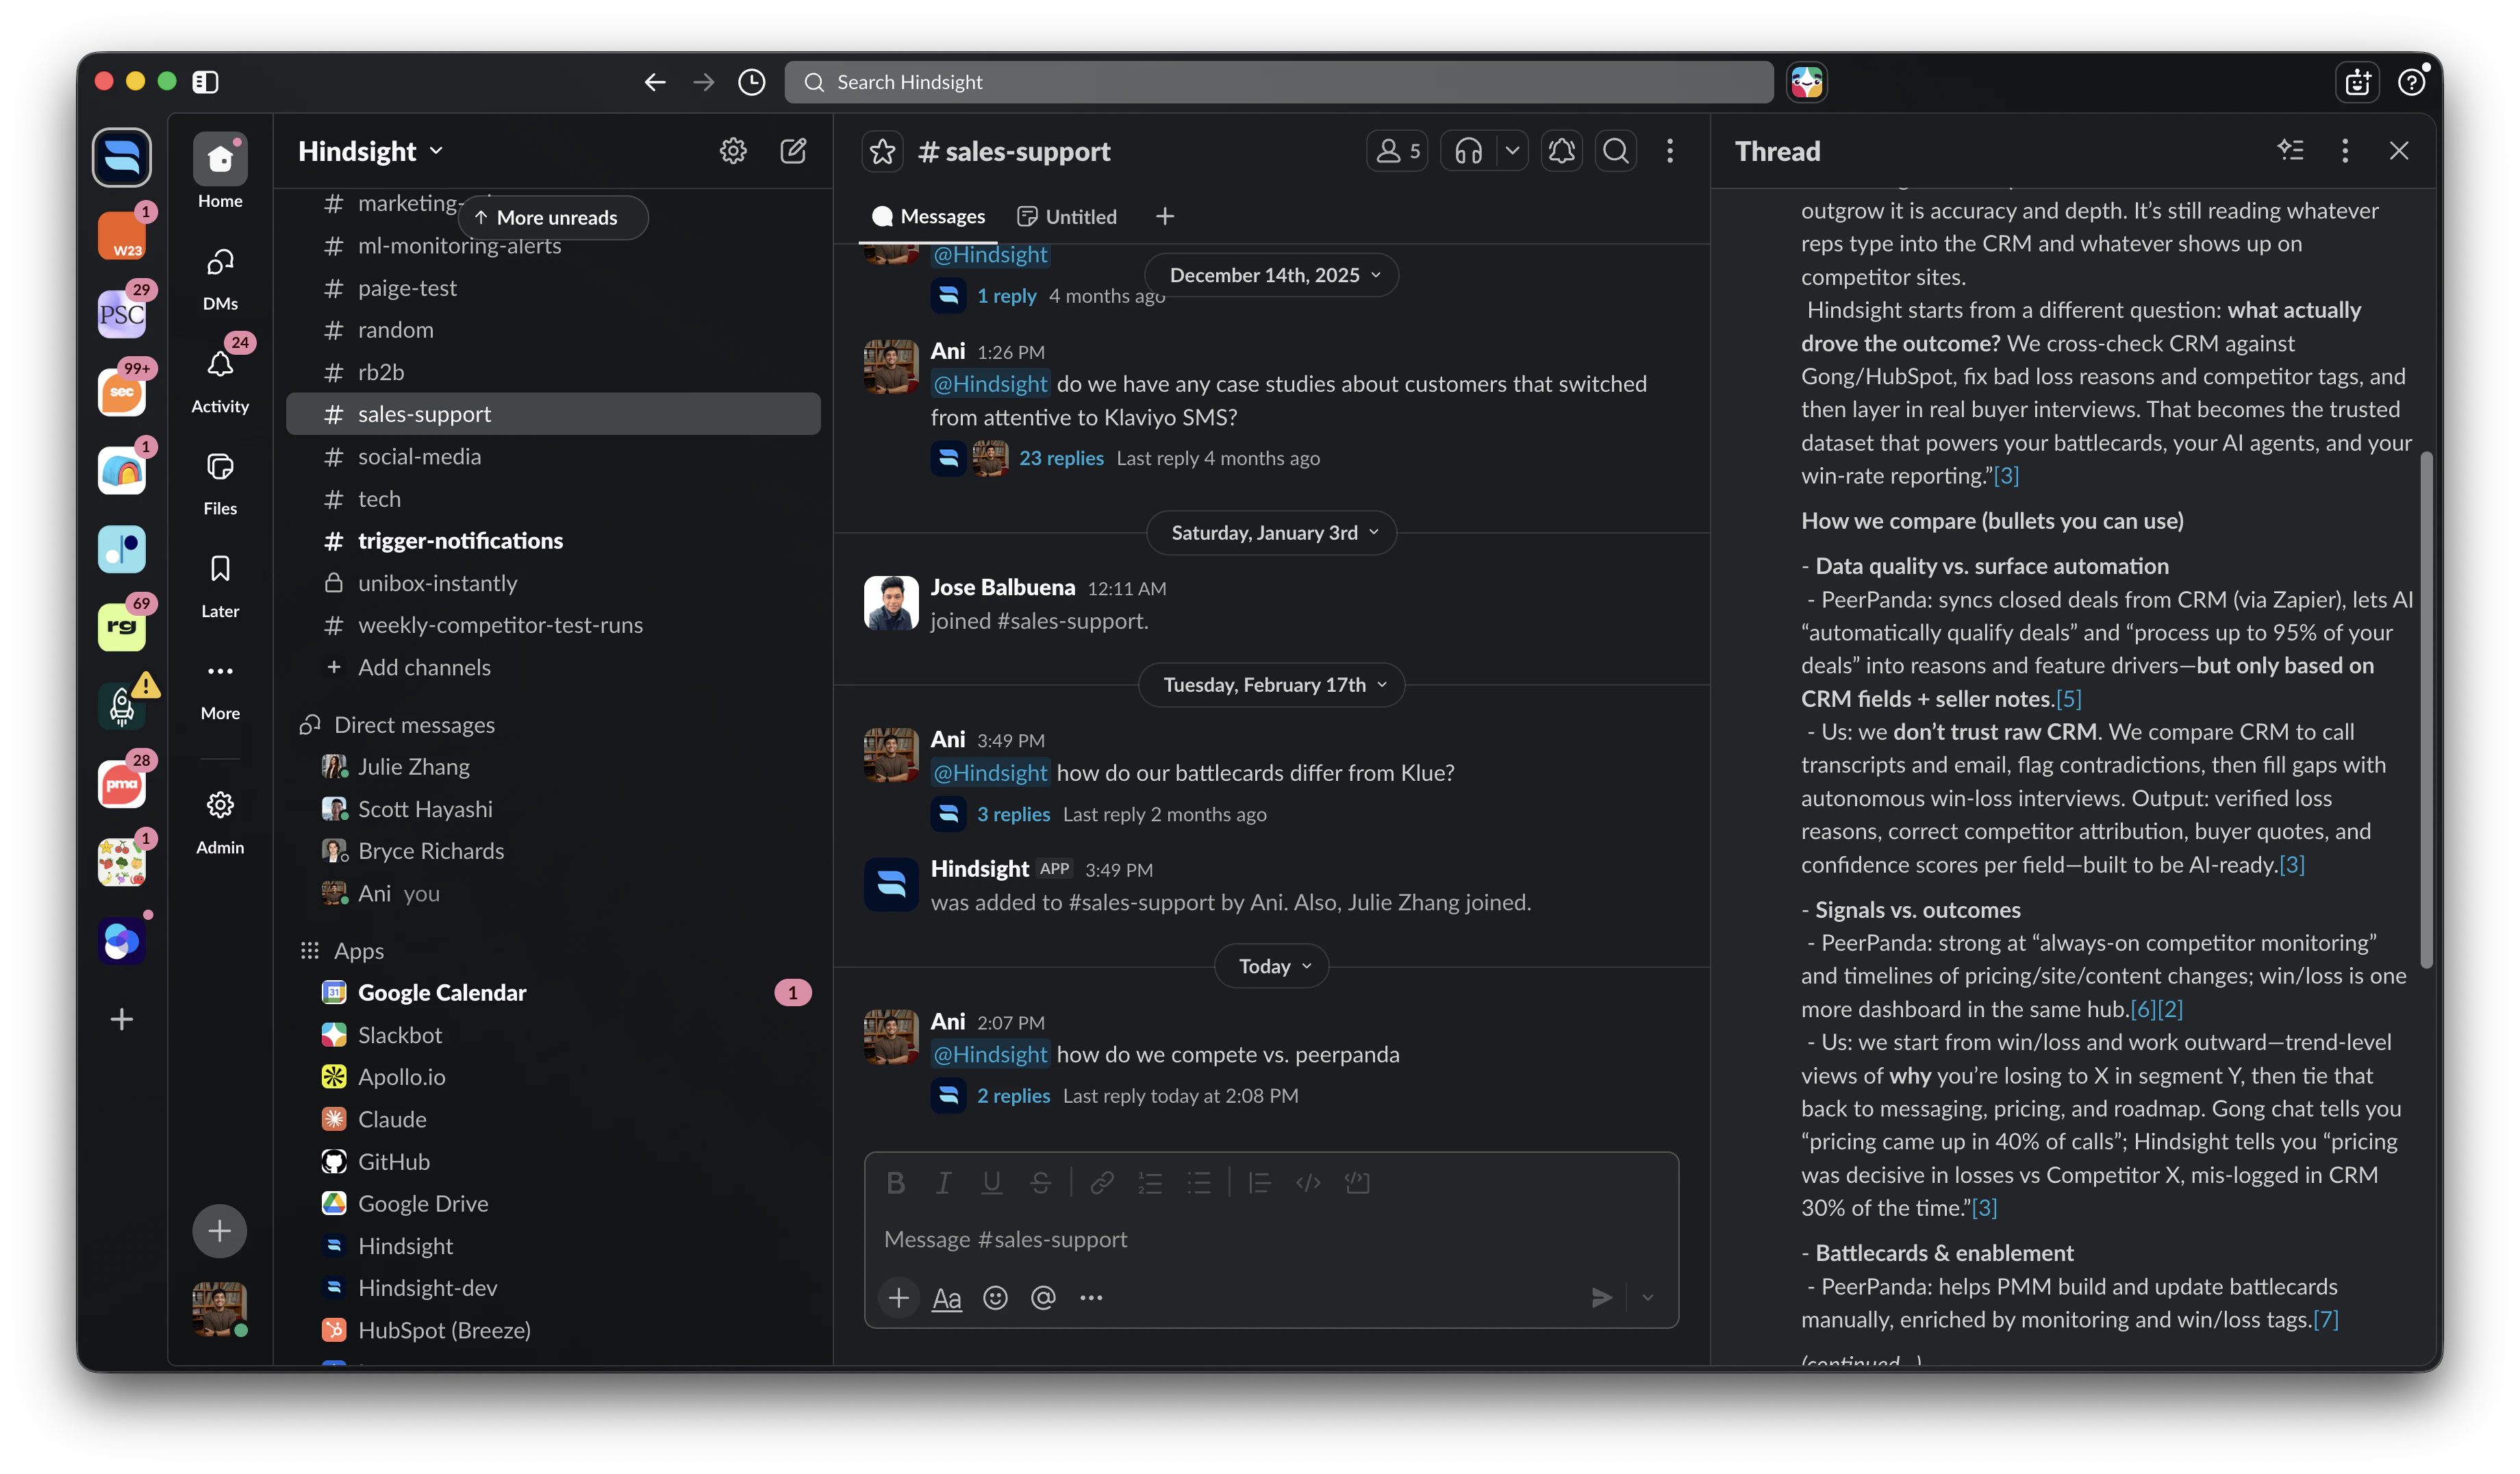The height and width of the screenshot is (1474, 2520).
Task: Open the huddle options dropdown arrow
Action: [x=1512, y=151]
